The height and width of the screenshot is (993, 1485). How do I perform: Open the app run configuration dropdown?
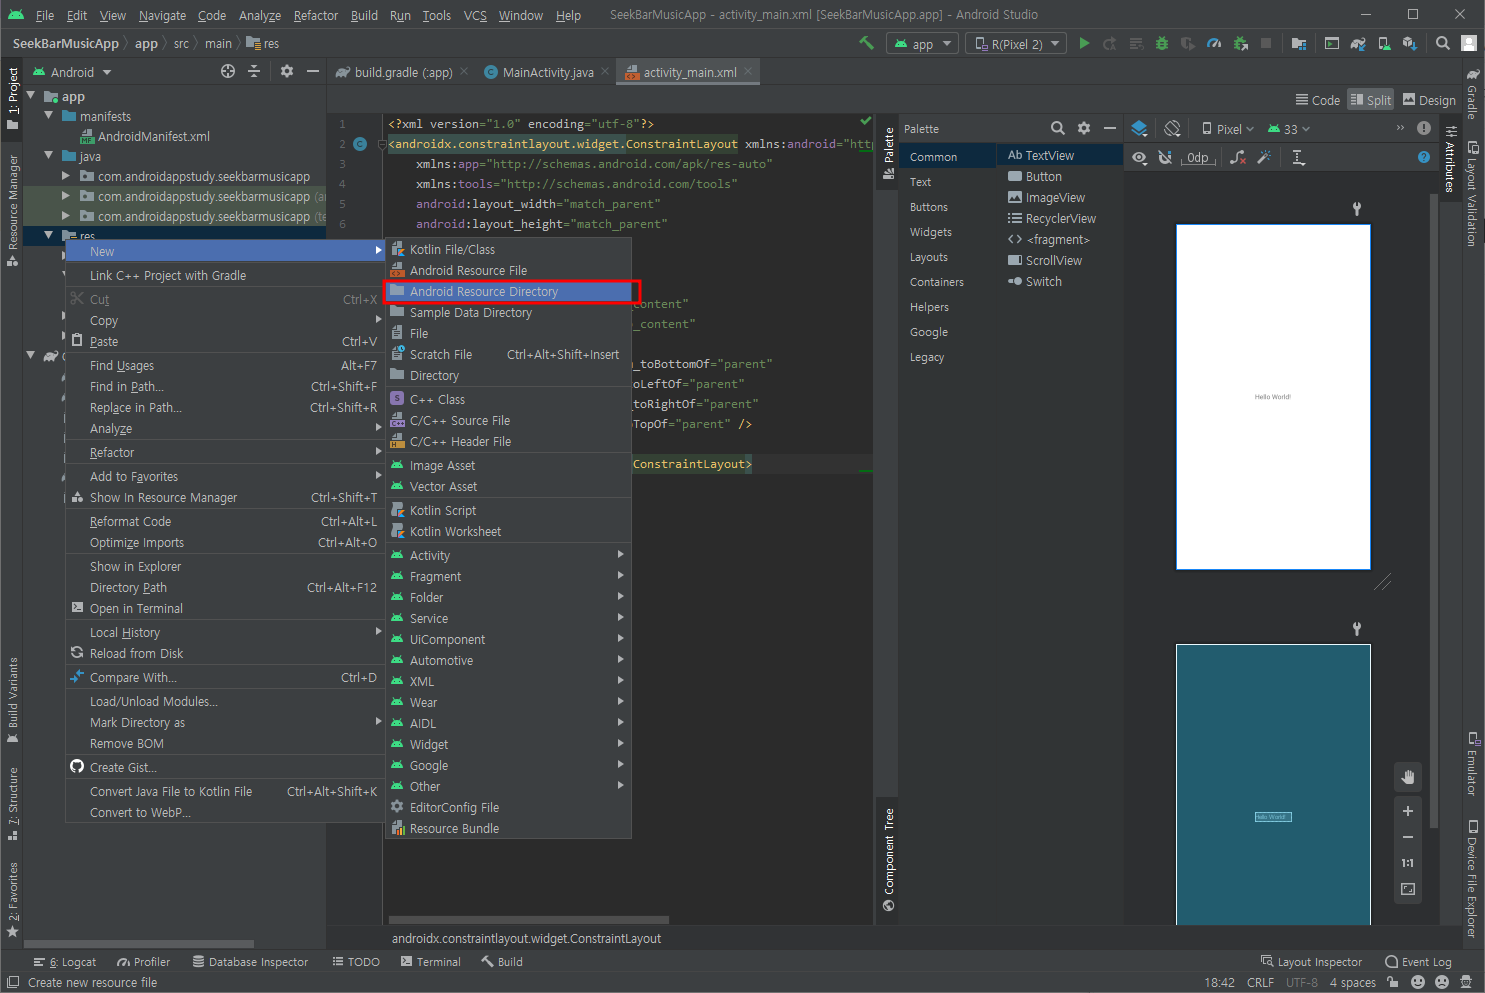pyautogui.click(x=923, y=44)
